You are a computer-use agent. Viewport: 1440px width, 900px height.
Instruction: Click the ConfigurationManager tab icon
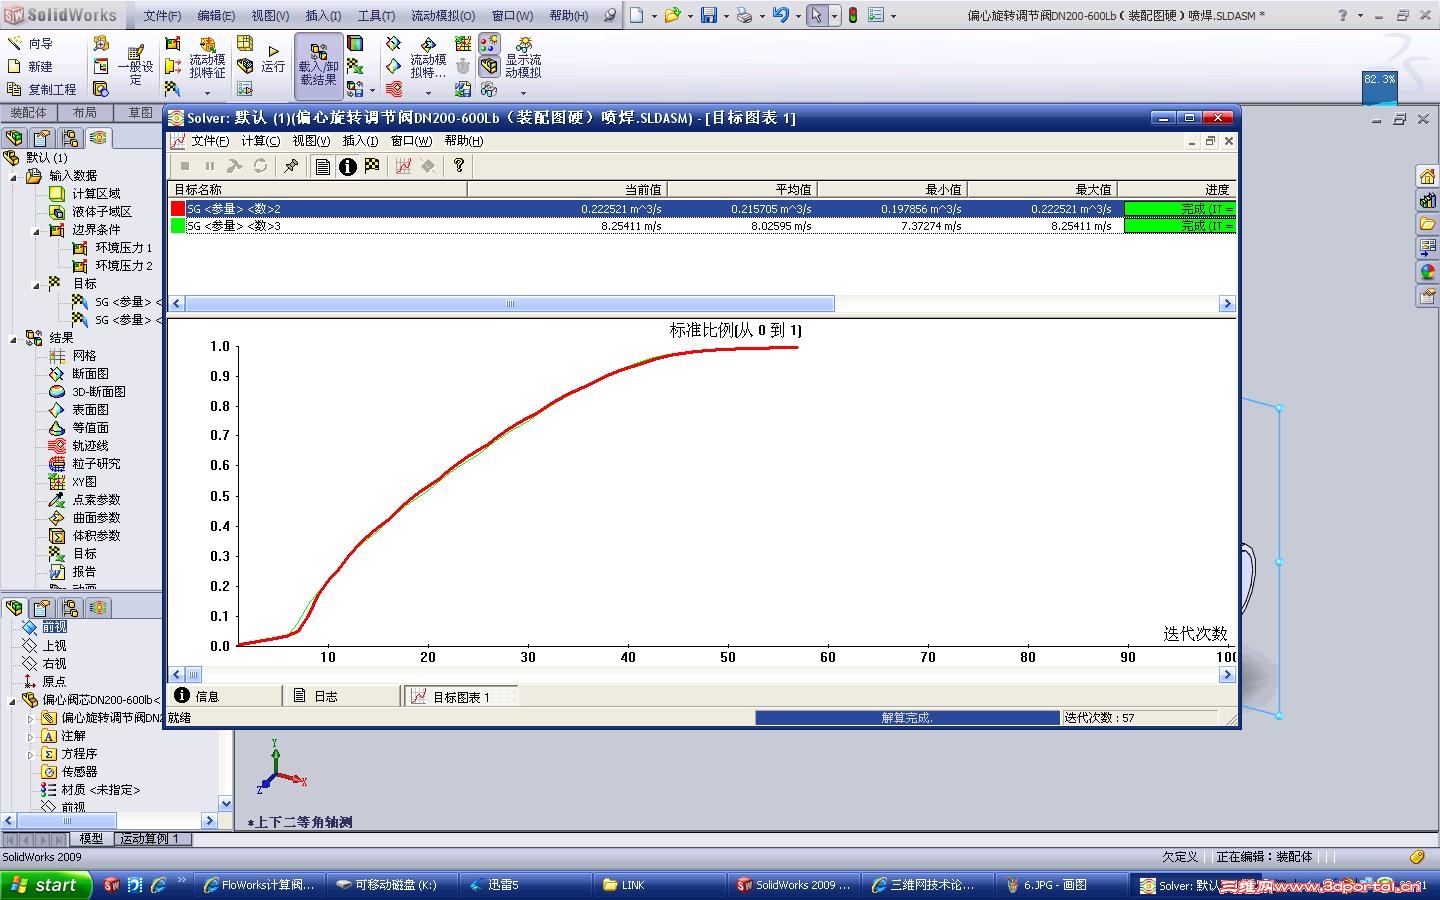pyautogui.click(x=70, y=138)
